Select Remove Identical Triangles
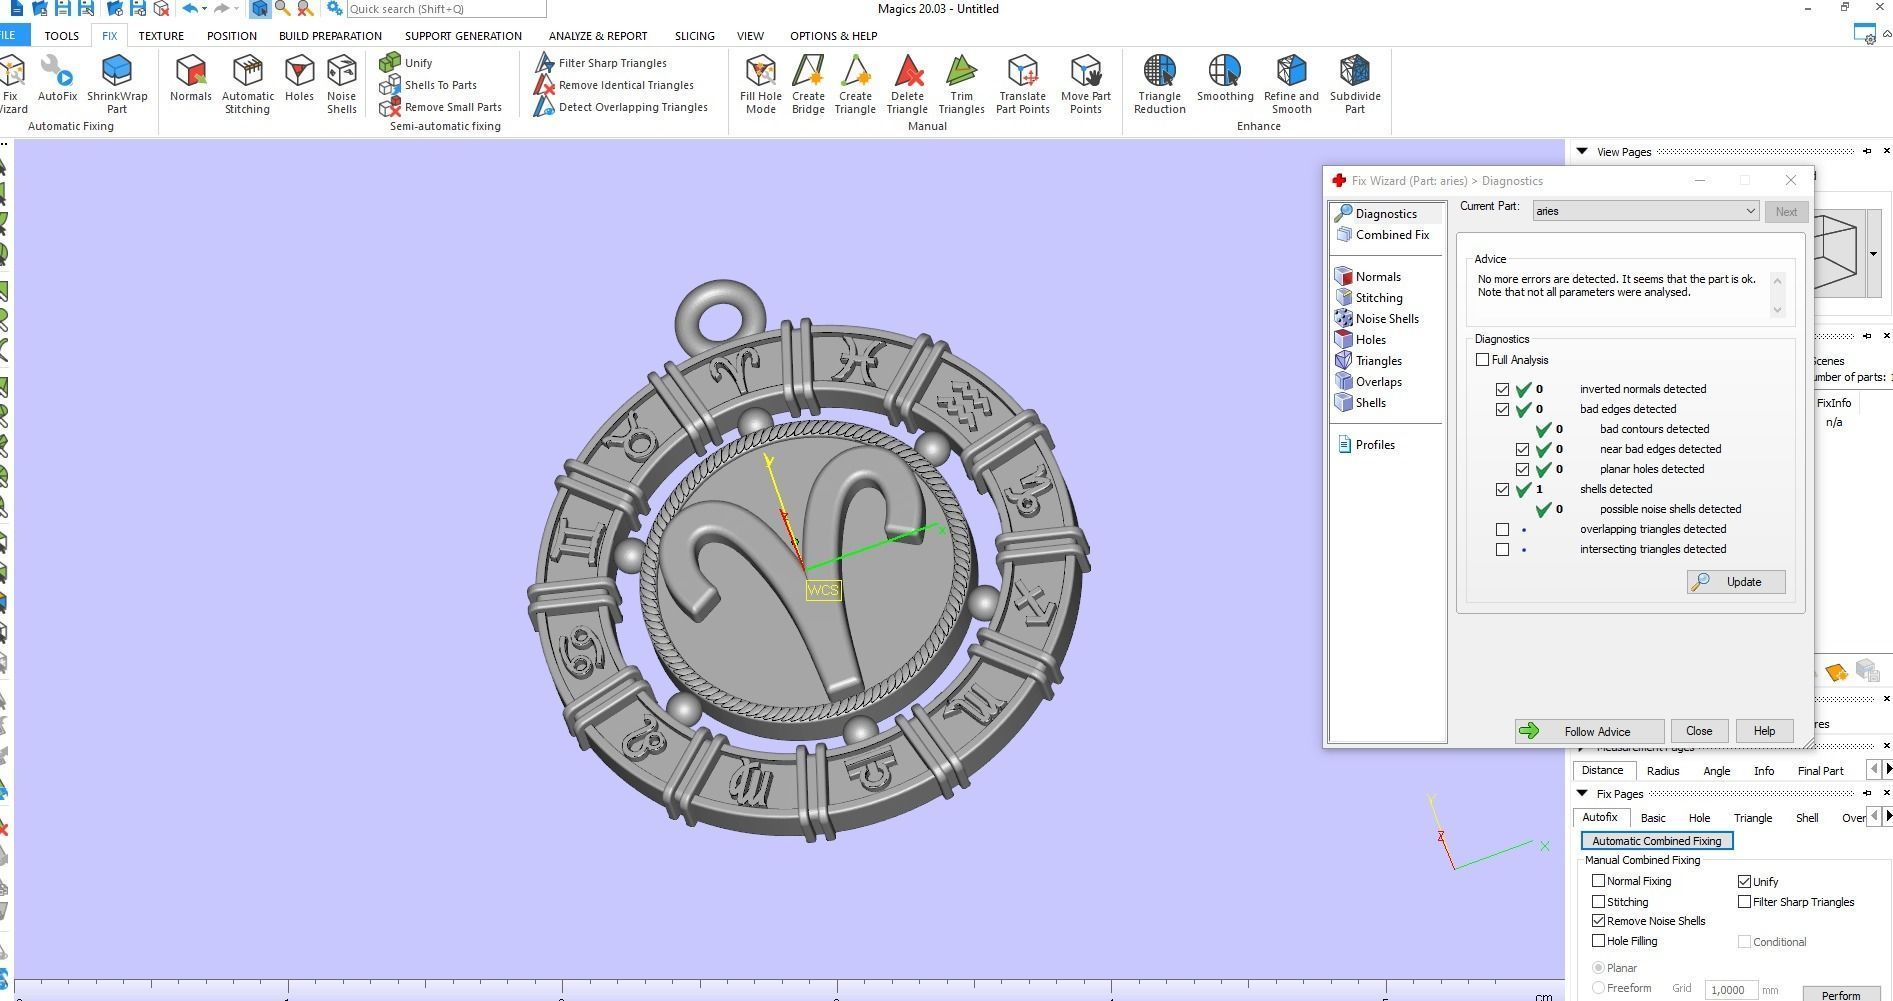The height and width of the screenshot is (1001, 1893). [x=614, y=85]
